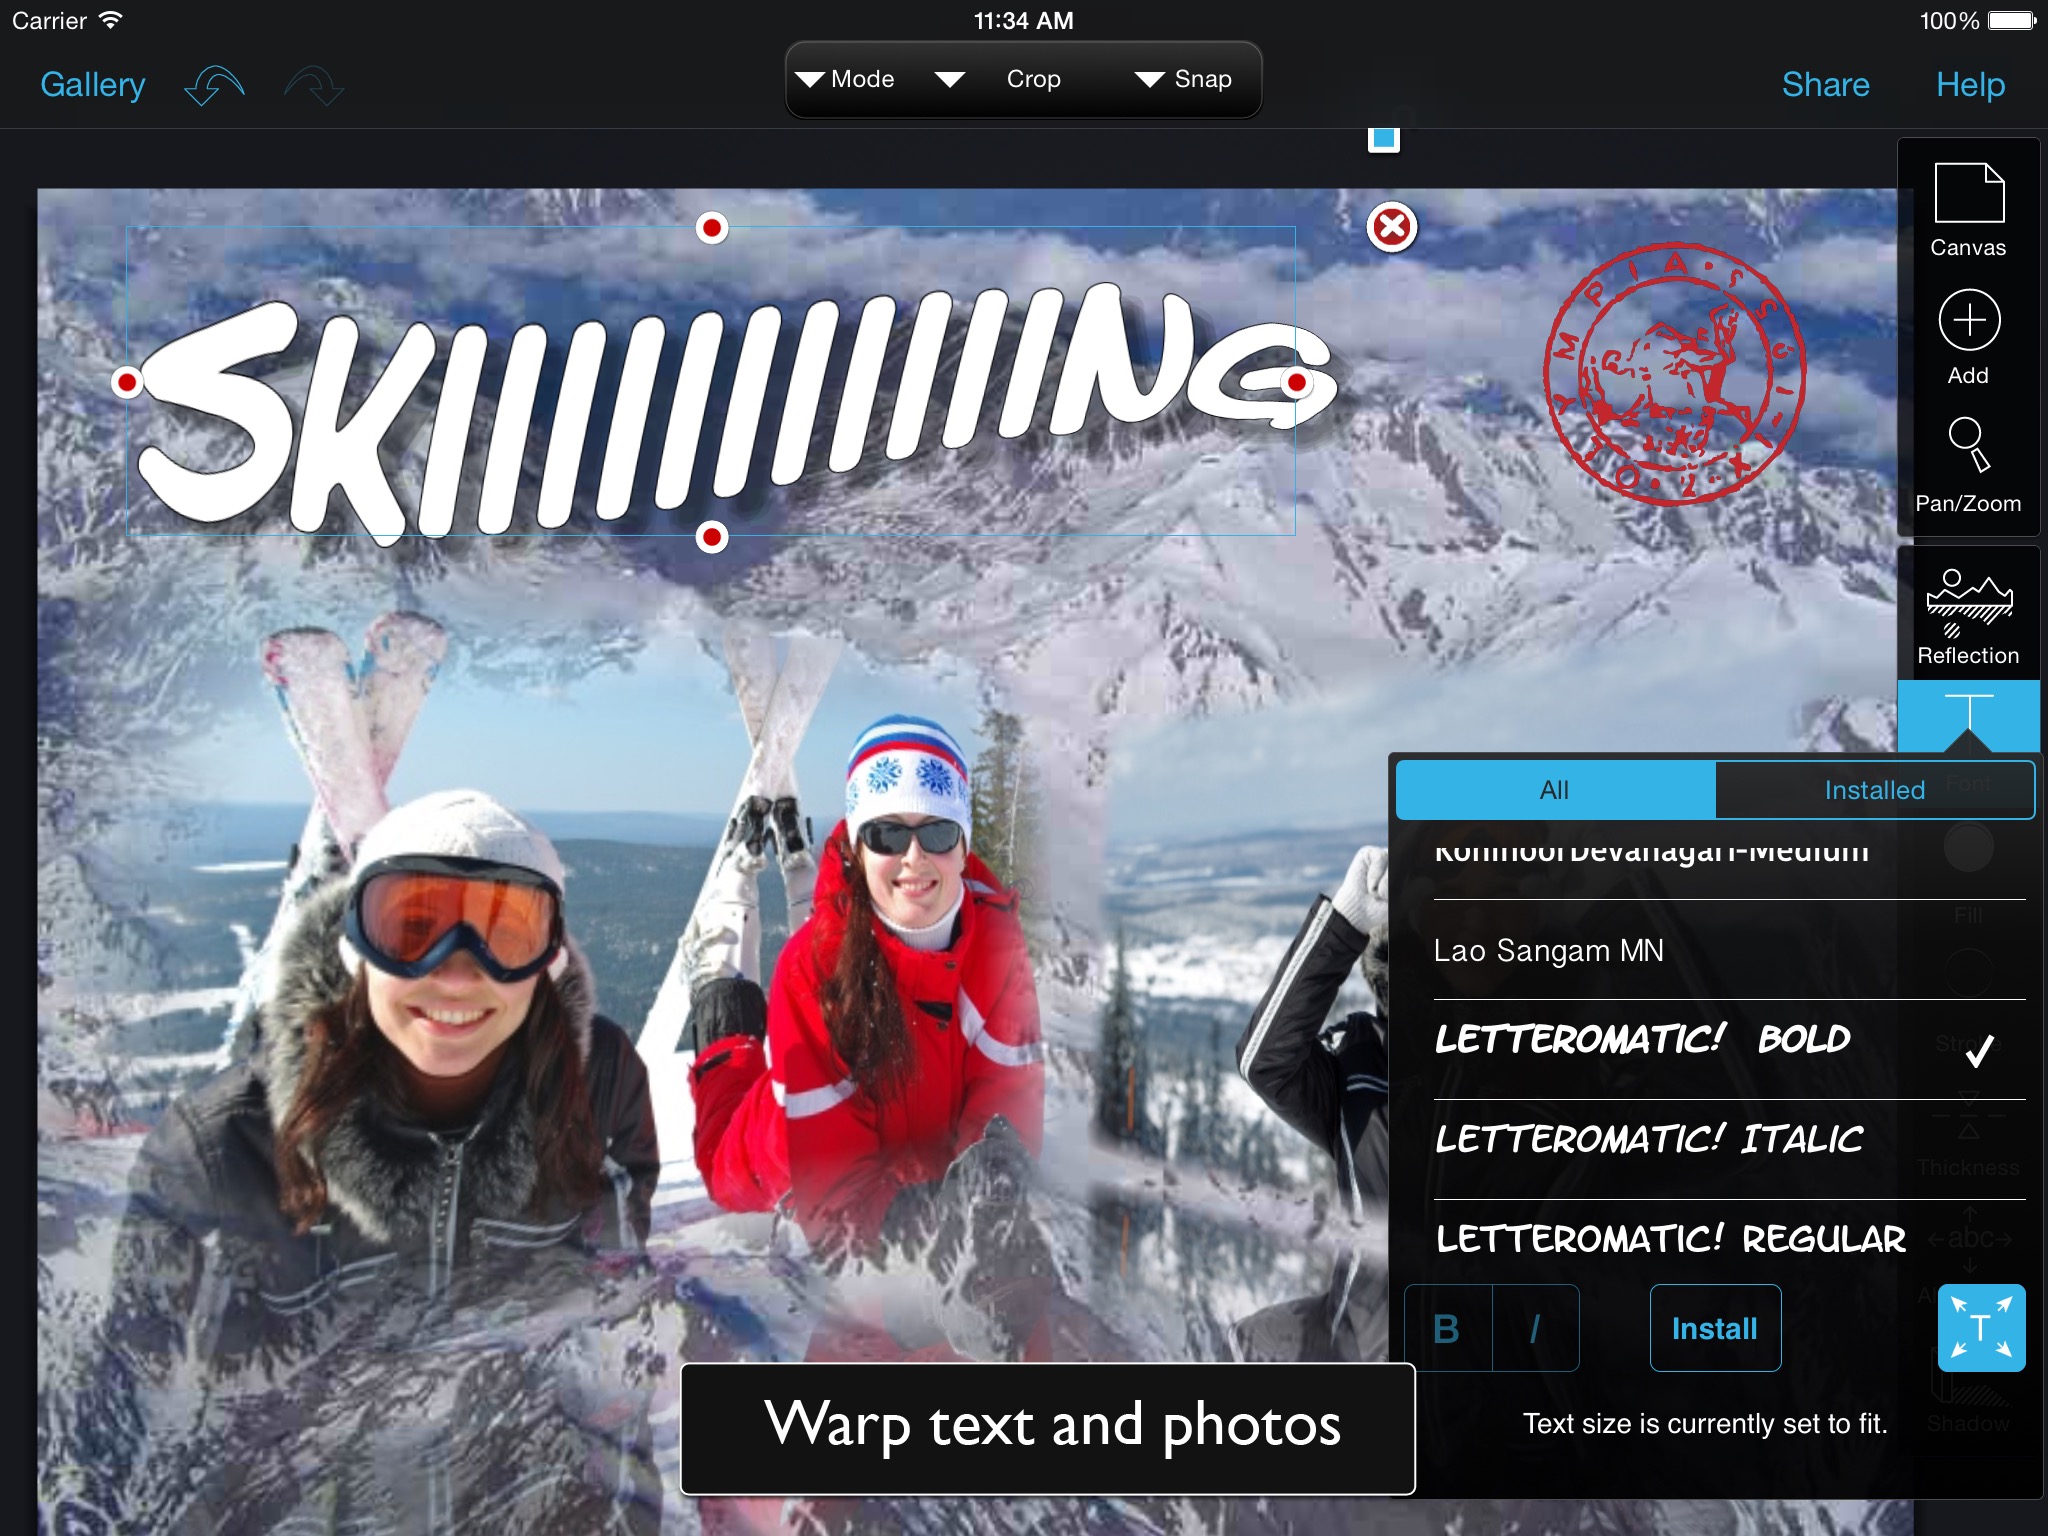Open the Share link
Screen dimensions: 2048x1536
coord(1825,85)
